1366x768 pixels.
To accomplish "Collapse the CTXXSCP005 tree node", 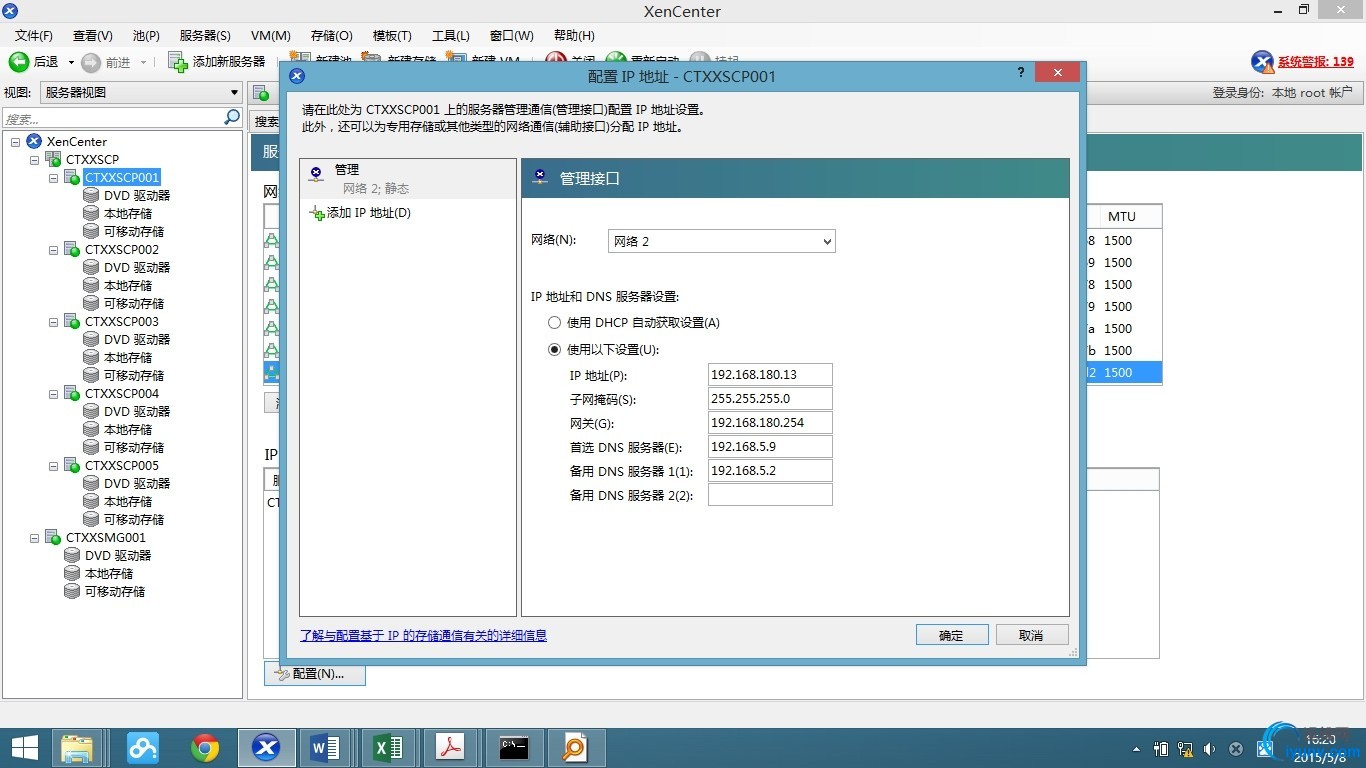I will [x=54, y=466].
